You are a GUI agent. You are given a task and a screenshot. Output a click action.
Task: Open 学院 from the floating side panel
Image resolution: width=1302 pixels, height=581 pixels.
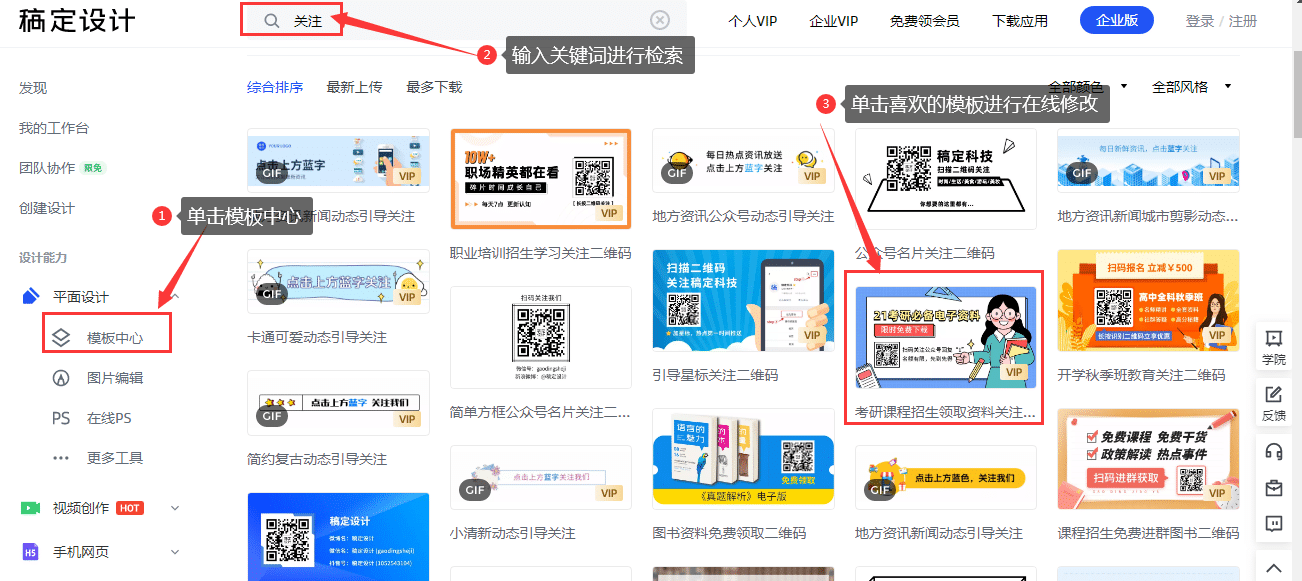coord(1274,346)
